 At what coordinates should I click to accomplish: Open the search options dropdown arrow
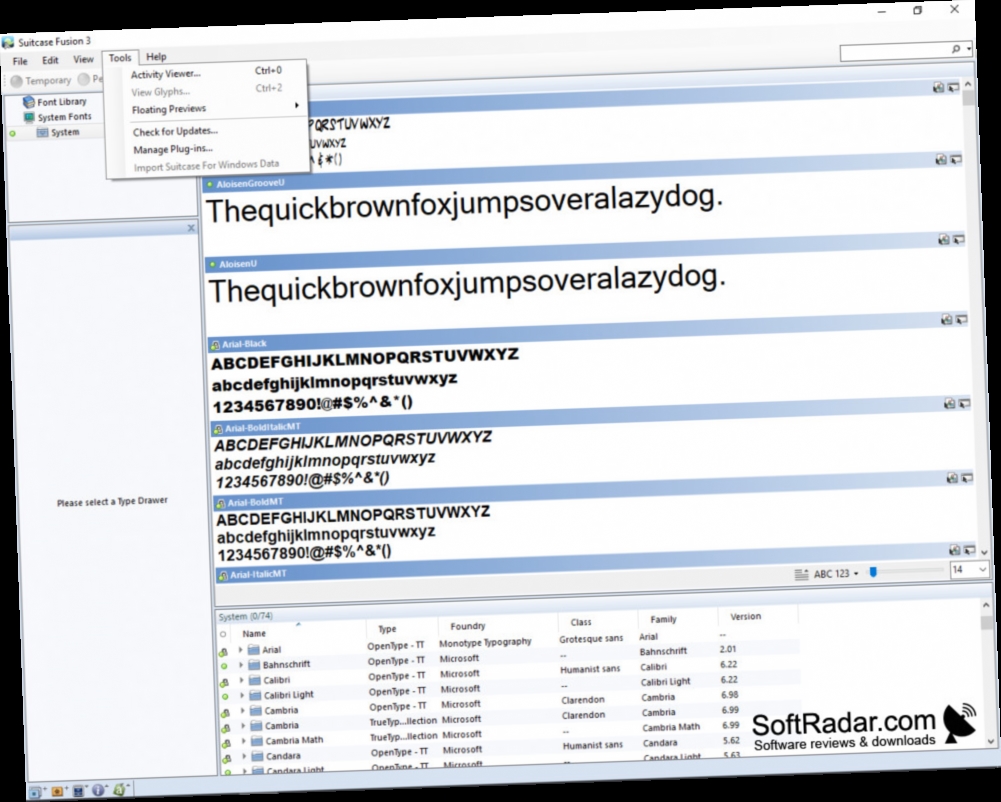point(969,49)
